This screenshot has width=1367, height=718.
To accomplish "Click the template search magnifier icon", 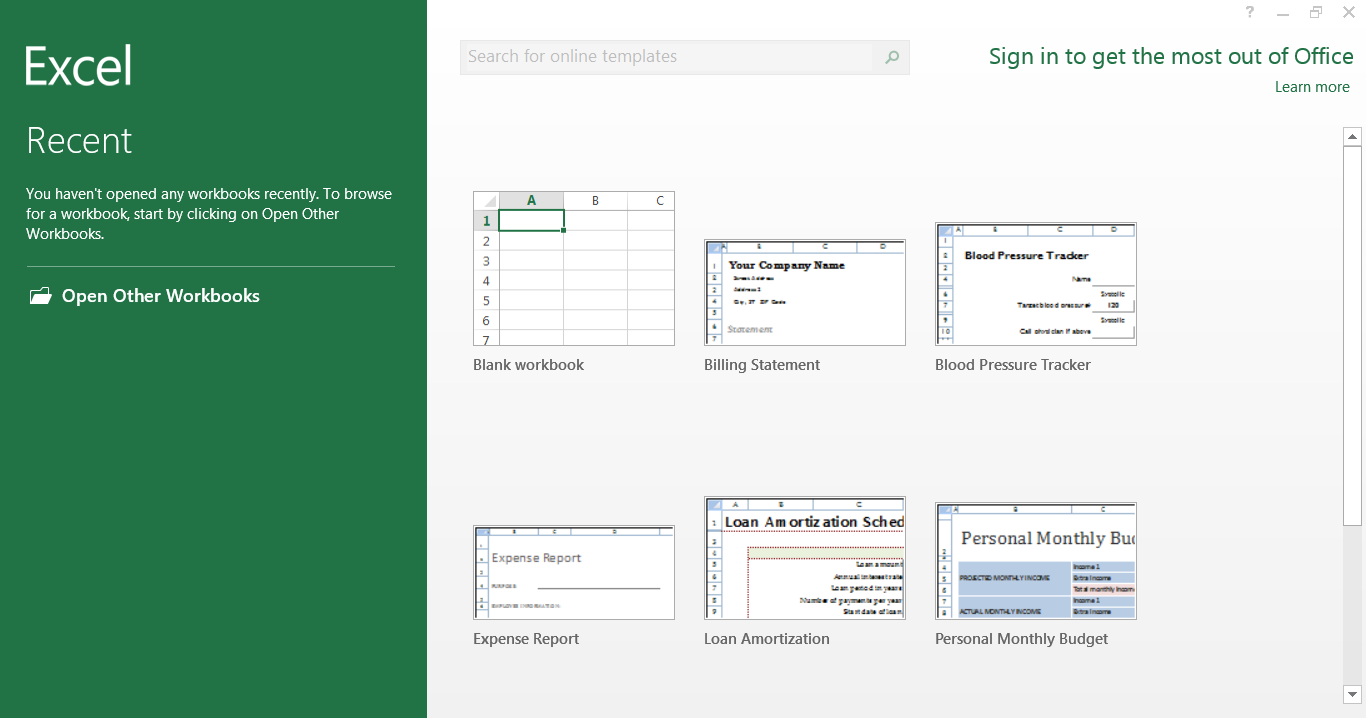I will [892, 57].
